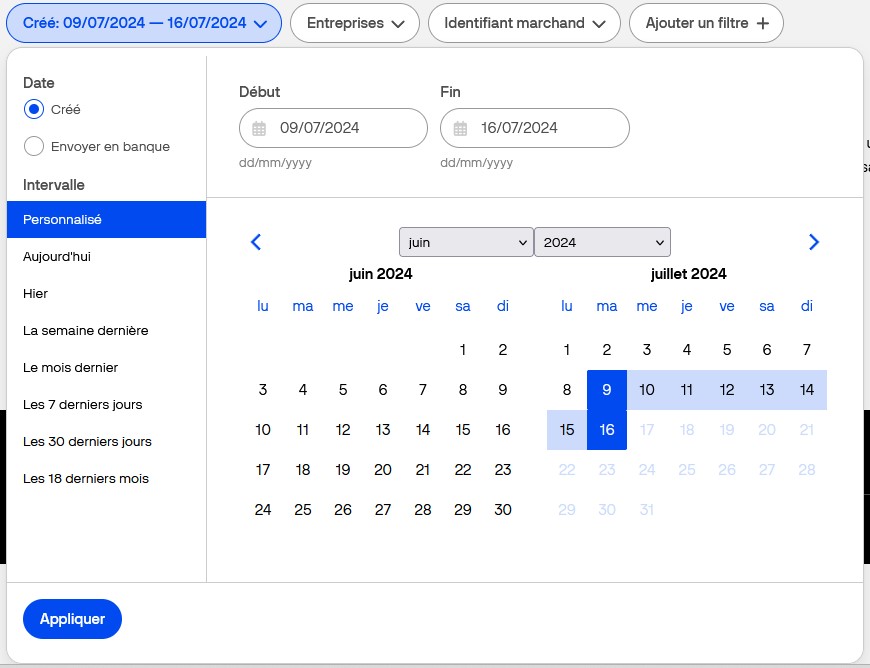The width and height of the screenshot is (870, 668).
Task: Choose Le mois dernier interval
Action: tap(70, 368)
